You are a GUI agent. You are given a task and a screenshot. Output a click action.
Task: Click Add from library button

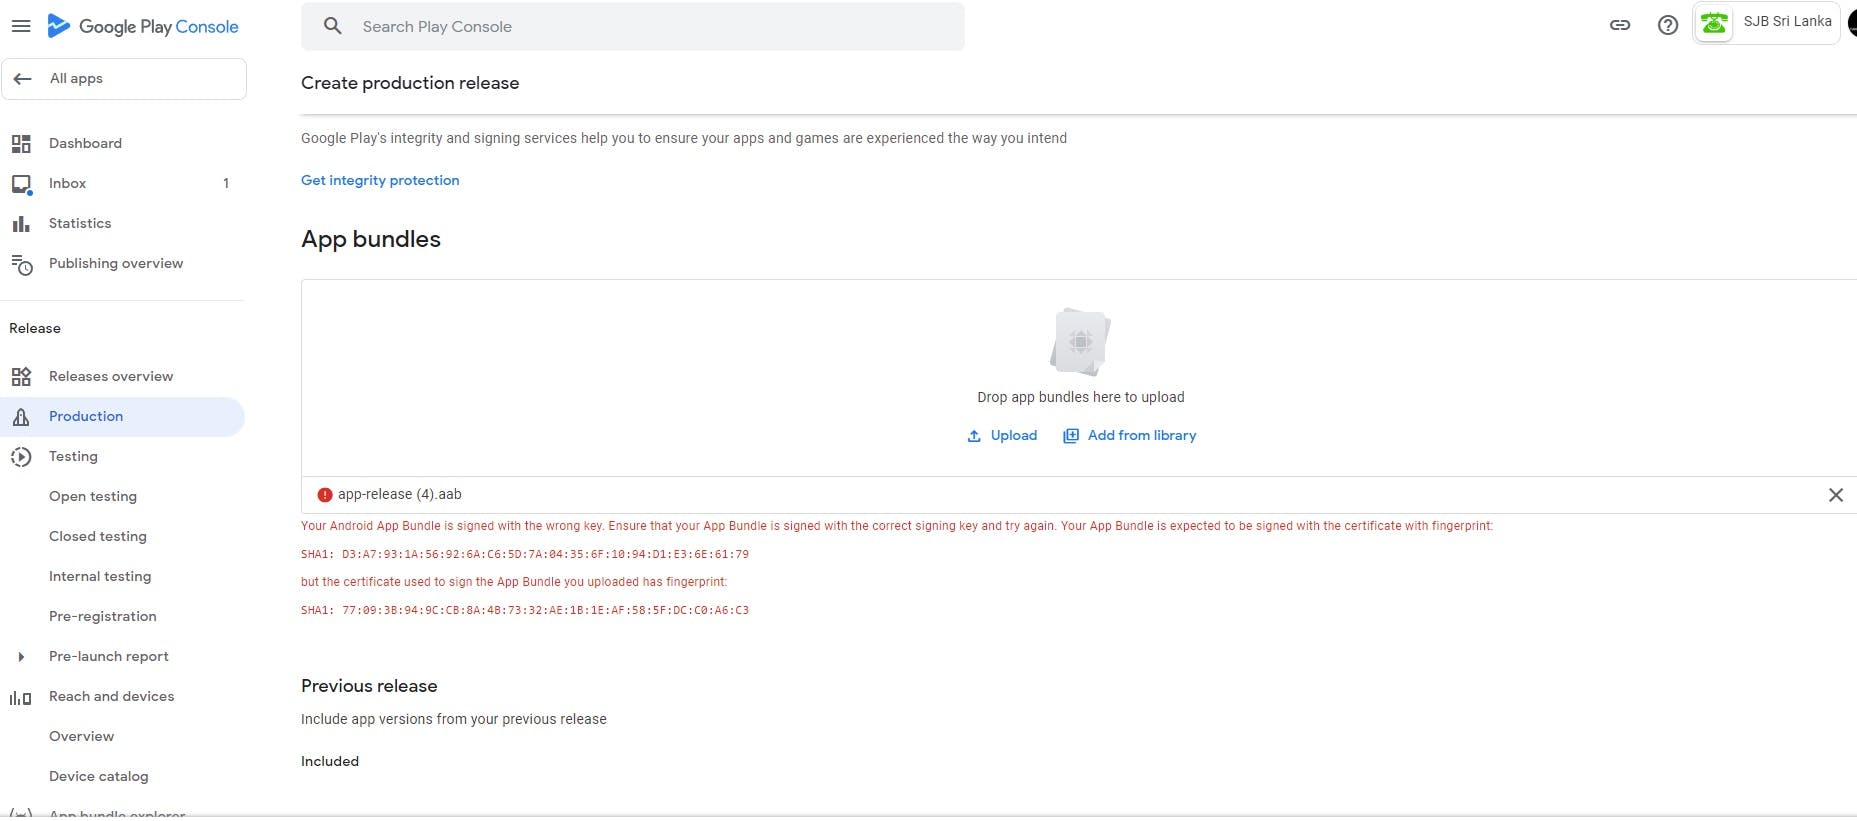click(x=1130, y=436)
